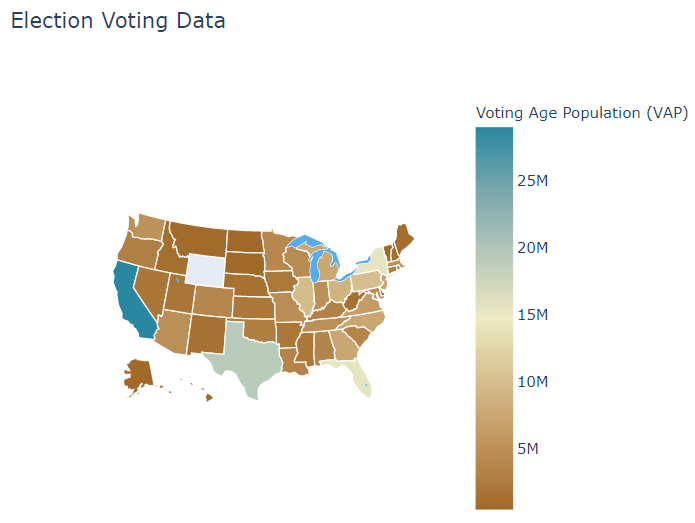Select Montana on the map
The image size is (695, 523).
click(x=200, y=238)
